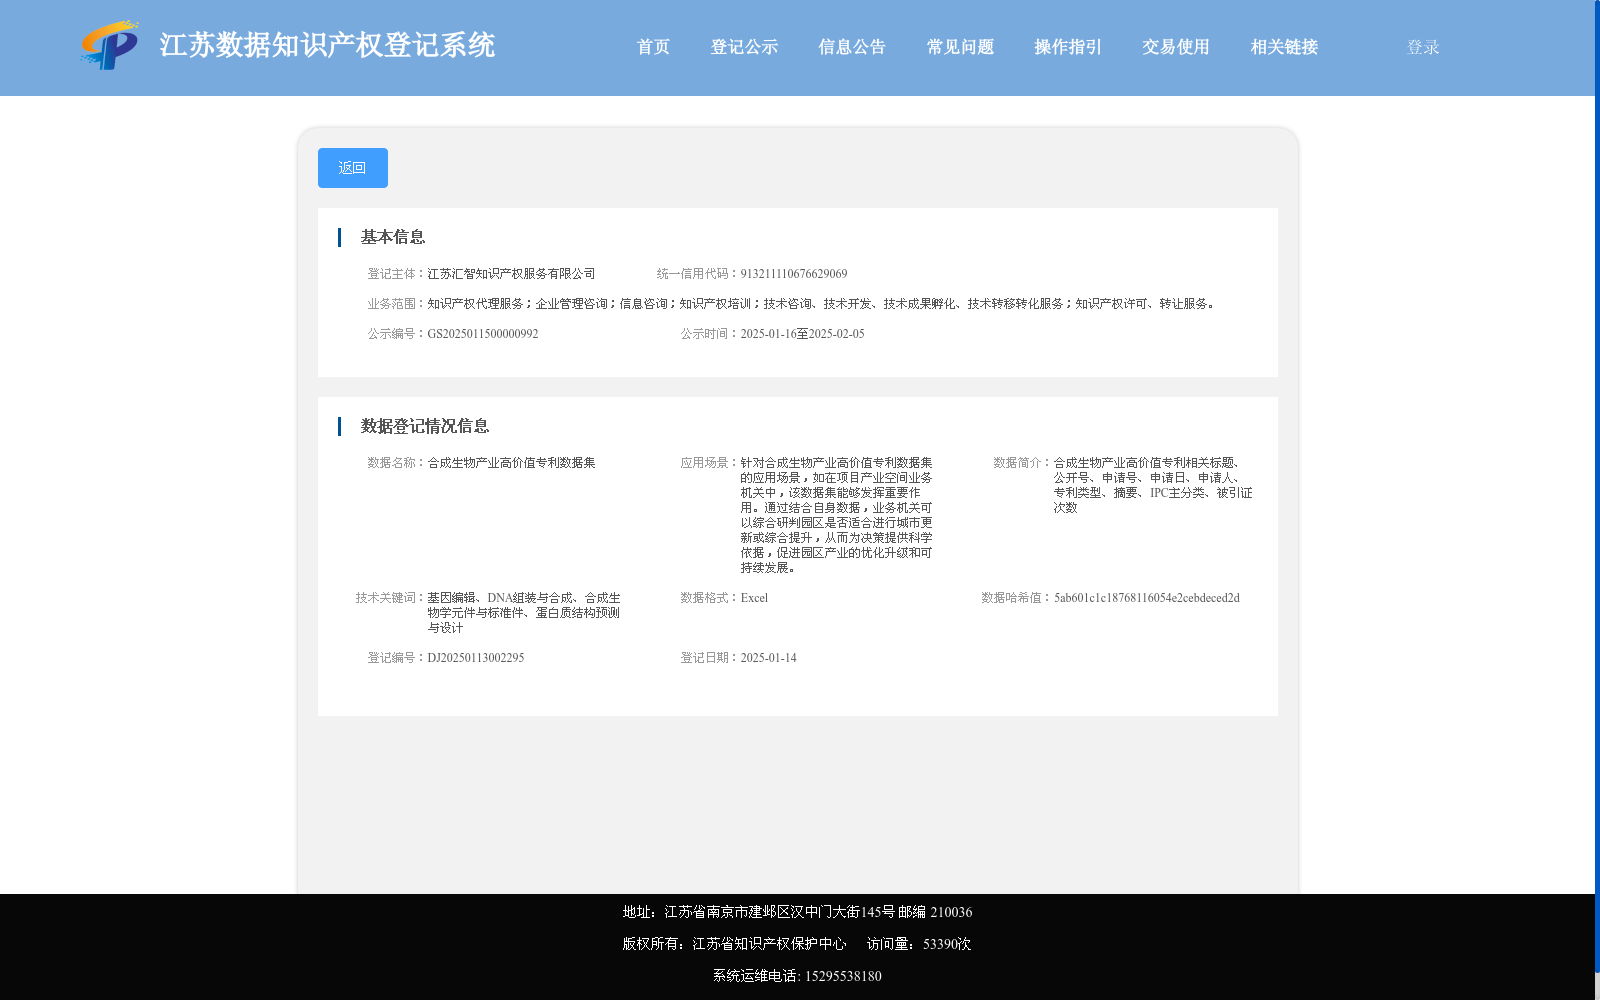Screen dimensions: 1600x1000
Task: Select credit code 913211110676629069
Action: (794, 274)
